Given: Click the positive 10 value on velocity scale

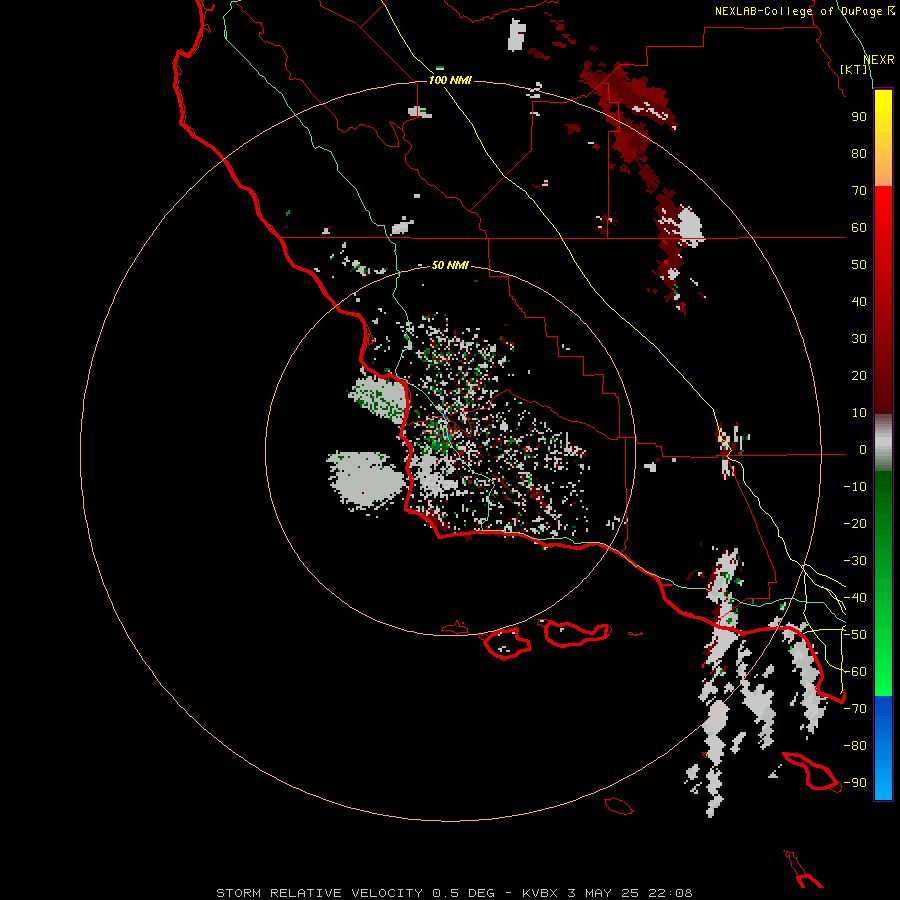Looking at the screenshot, I should [859, 413].
